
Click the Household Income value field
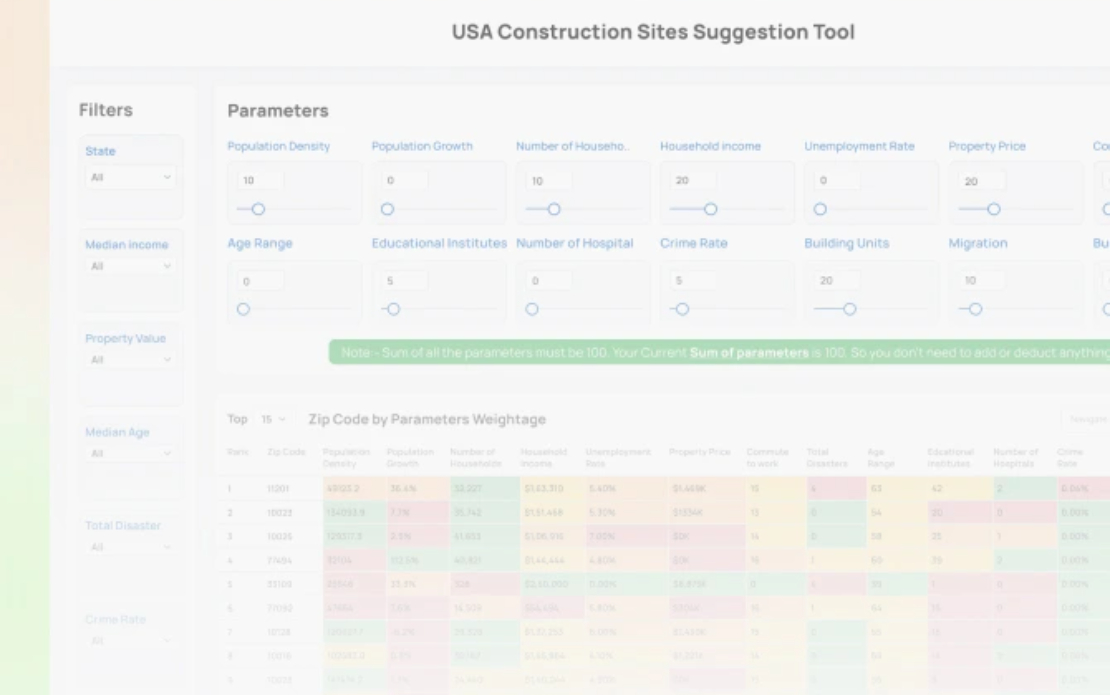[694, 180]
